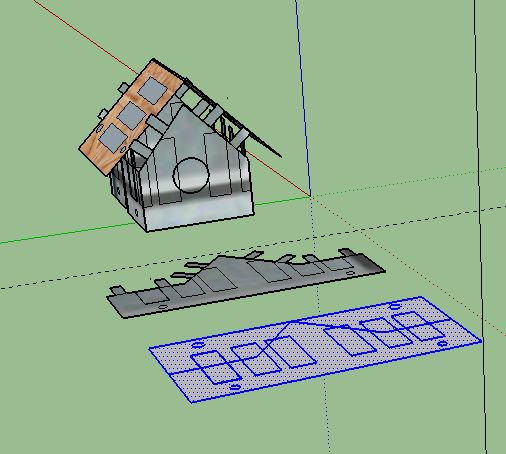Click the blue-highlighted selected flat panel

(x=315, y=349)
